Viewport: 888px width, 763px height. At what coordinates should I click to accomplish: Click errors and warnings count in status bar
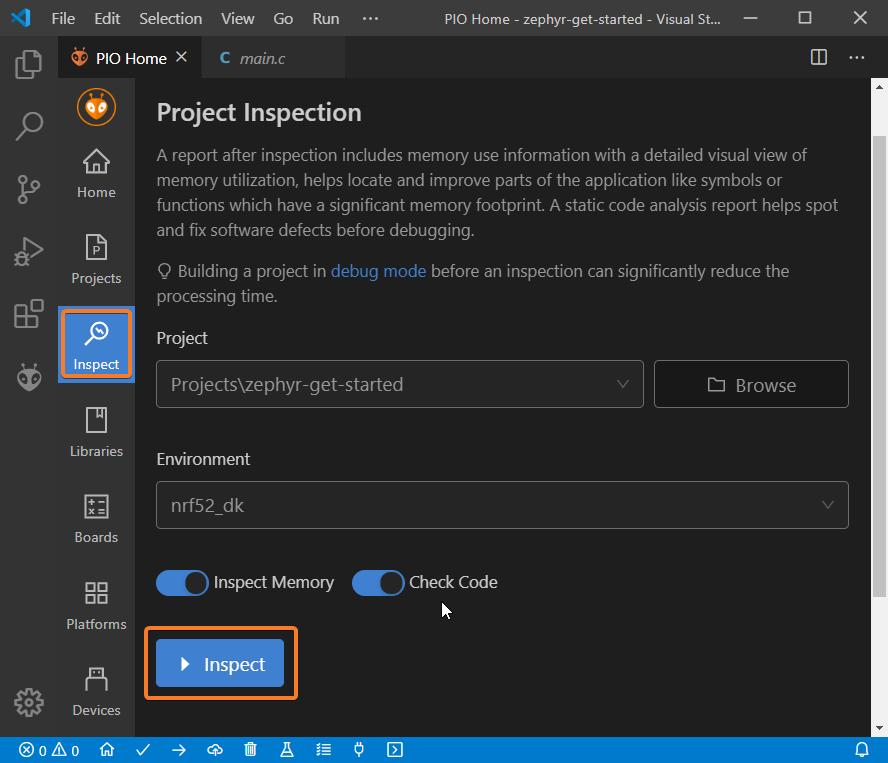[49, 750]
